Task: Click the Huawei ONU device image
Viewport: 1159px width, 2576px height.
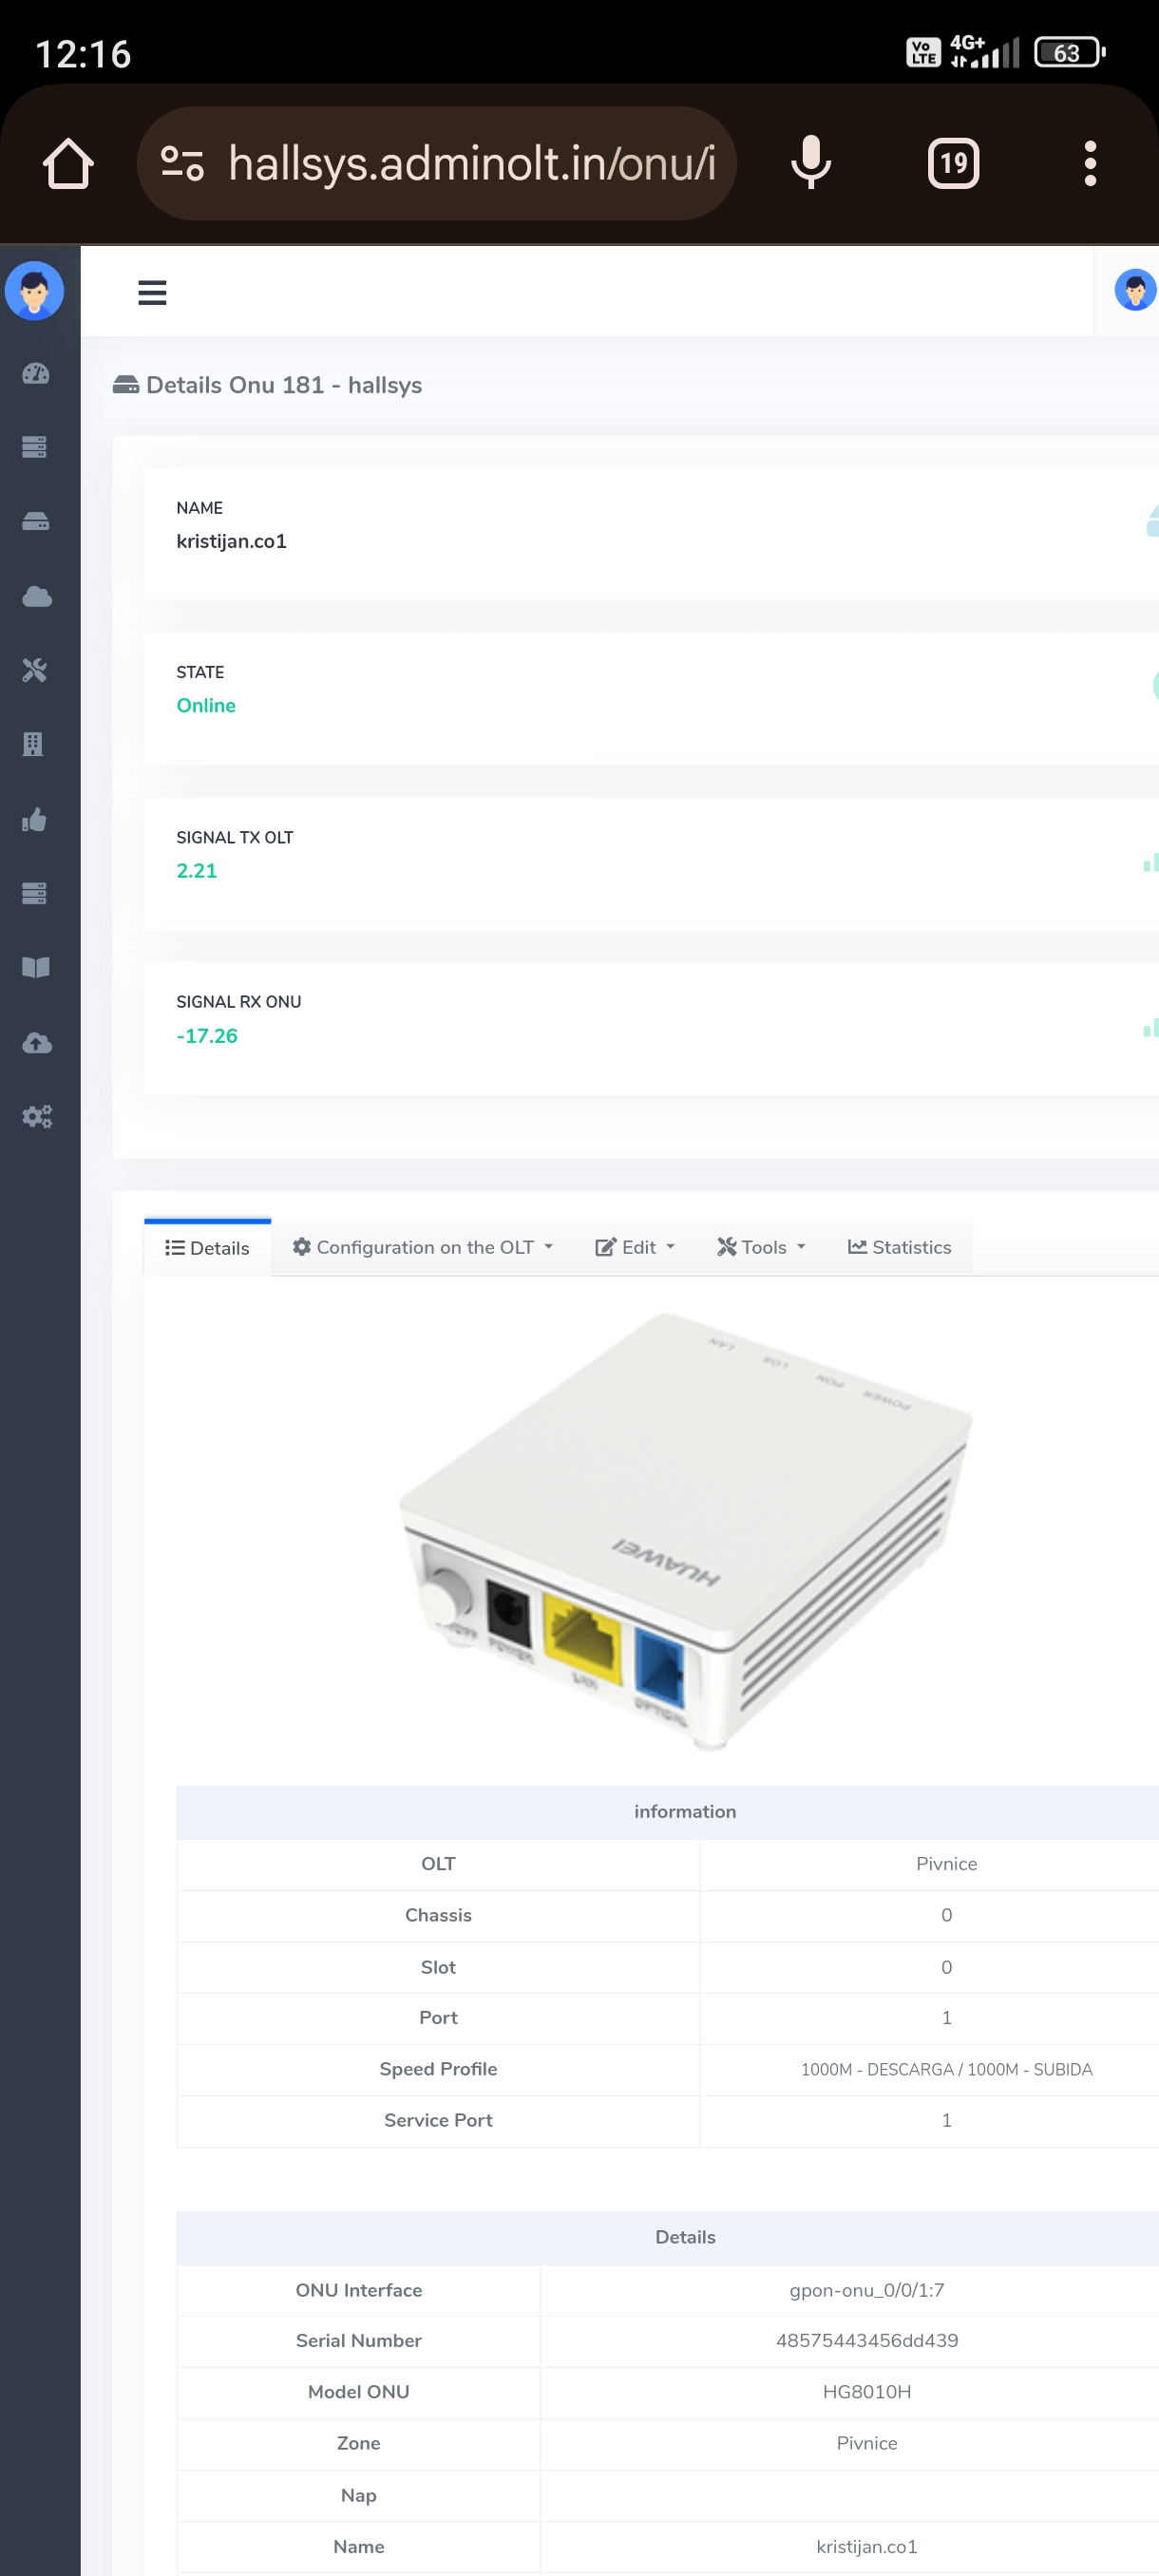Action: tap(685, 1530)
